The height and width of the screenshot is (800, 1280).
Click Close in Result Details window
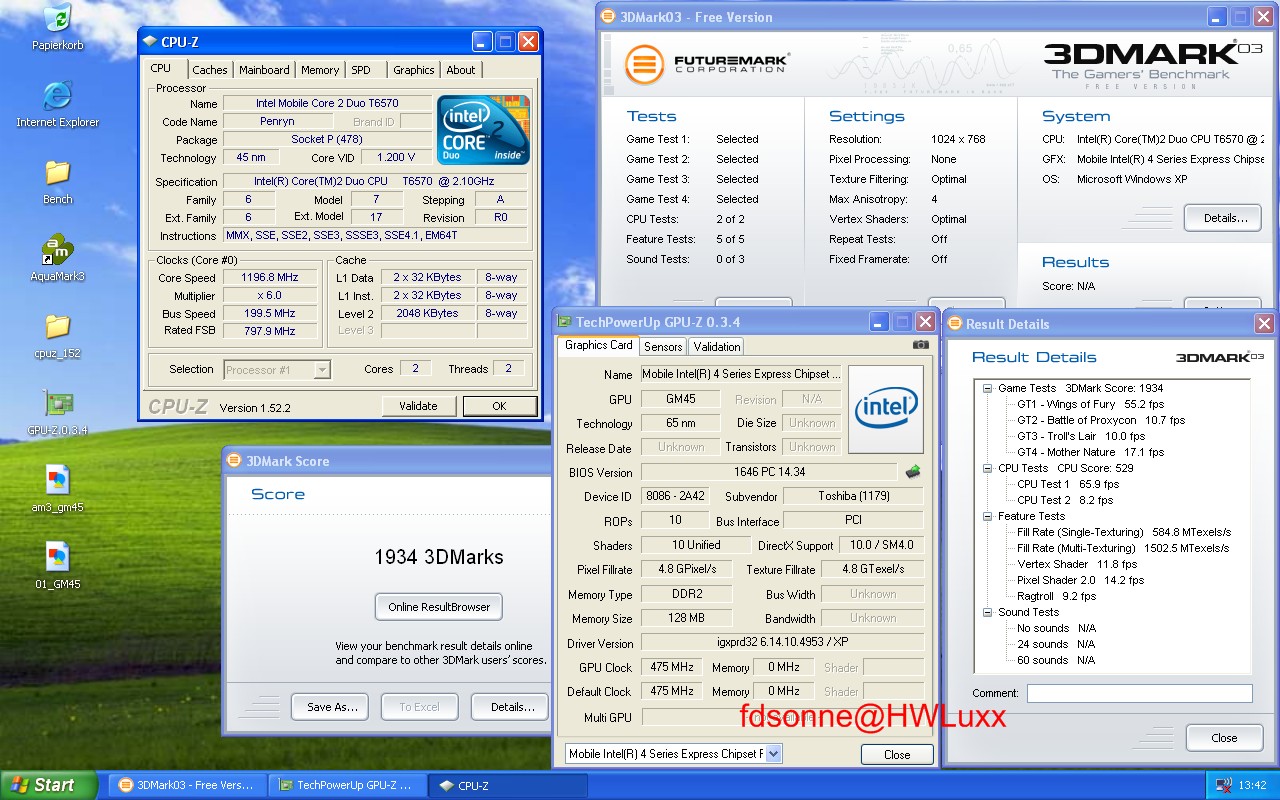1224,738
